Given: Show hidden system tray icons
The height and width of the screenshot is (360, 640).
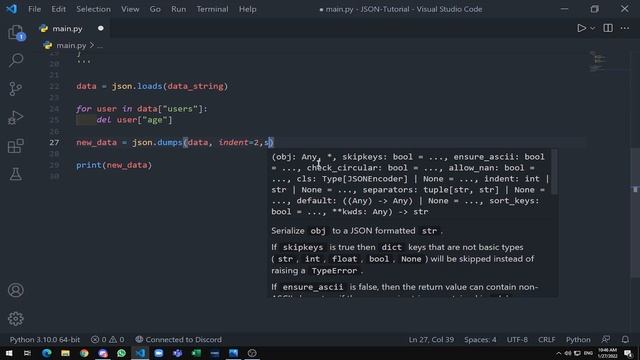Looking at the screenshot, I should 558,353.
